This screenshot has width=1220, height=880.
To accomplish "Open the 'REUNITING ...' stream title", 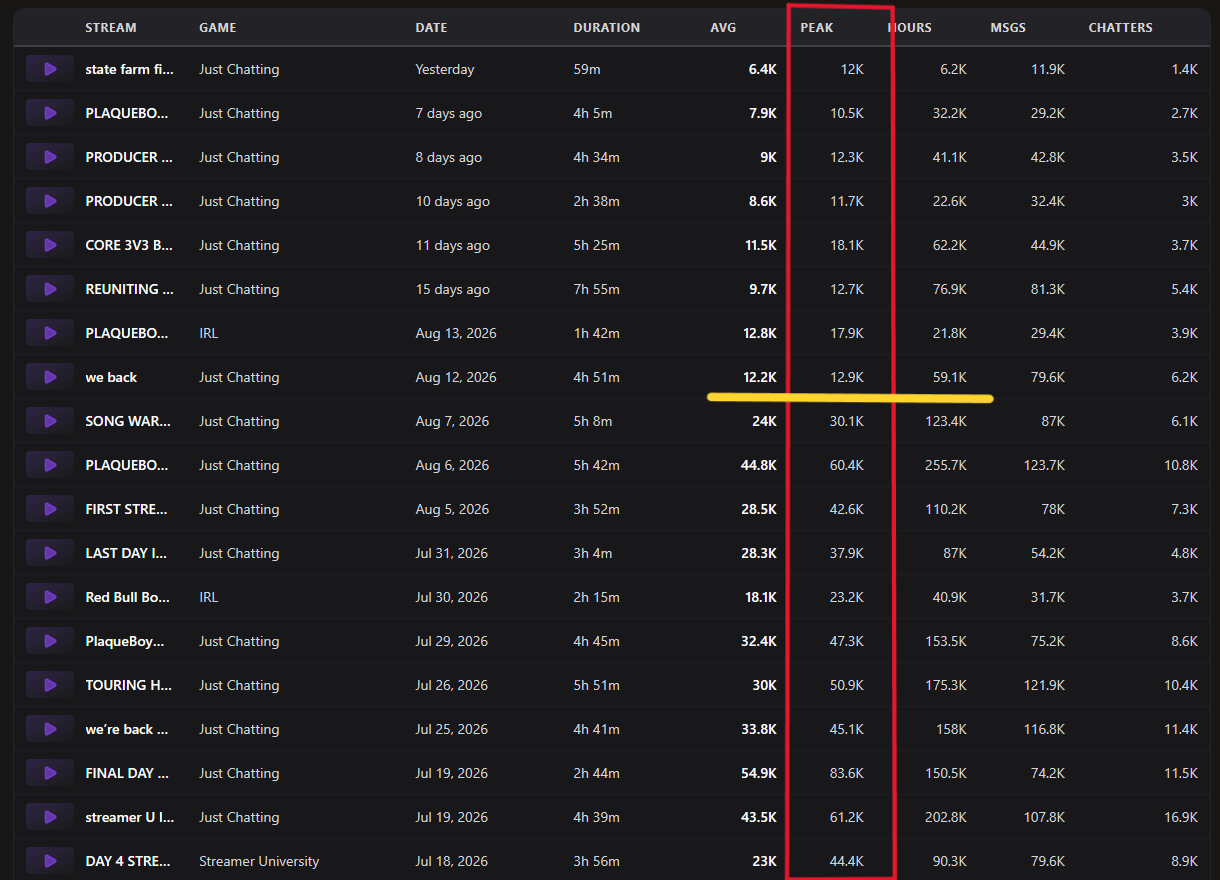I will (x=130, y=289).
